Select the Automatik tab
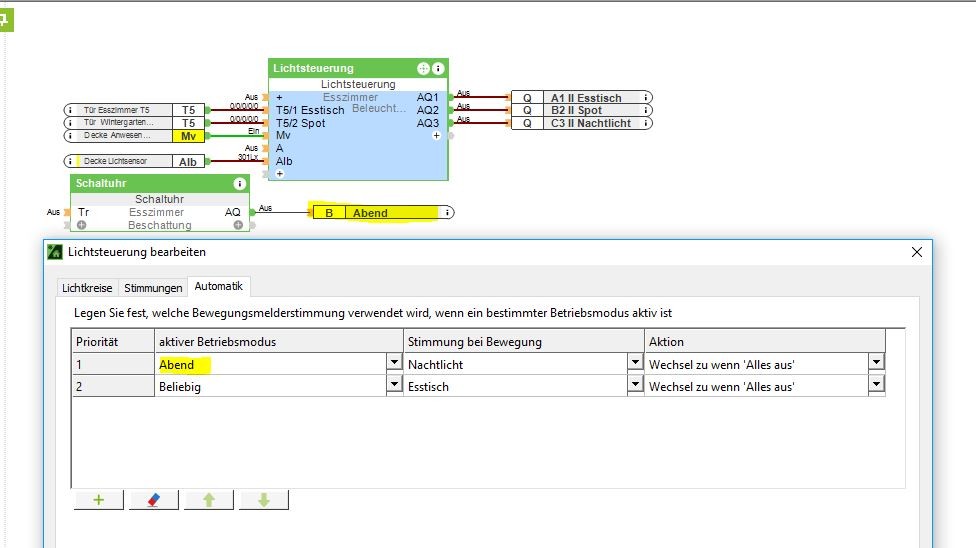976x548 pixels. pyautogui.click(x=218, y=286)
